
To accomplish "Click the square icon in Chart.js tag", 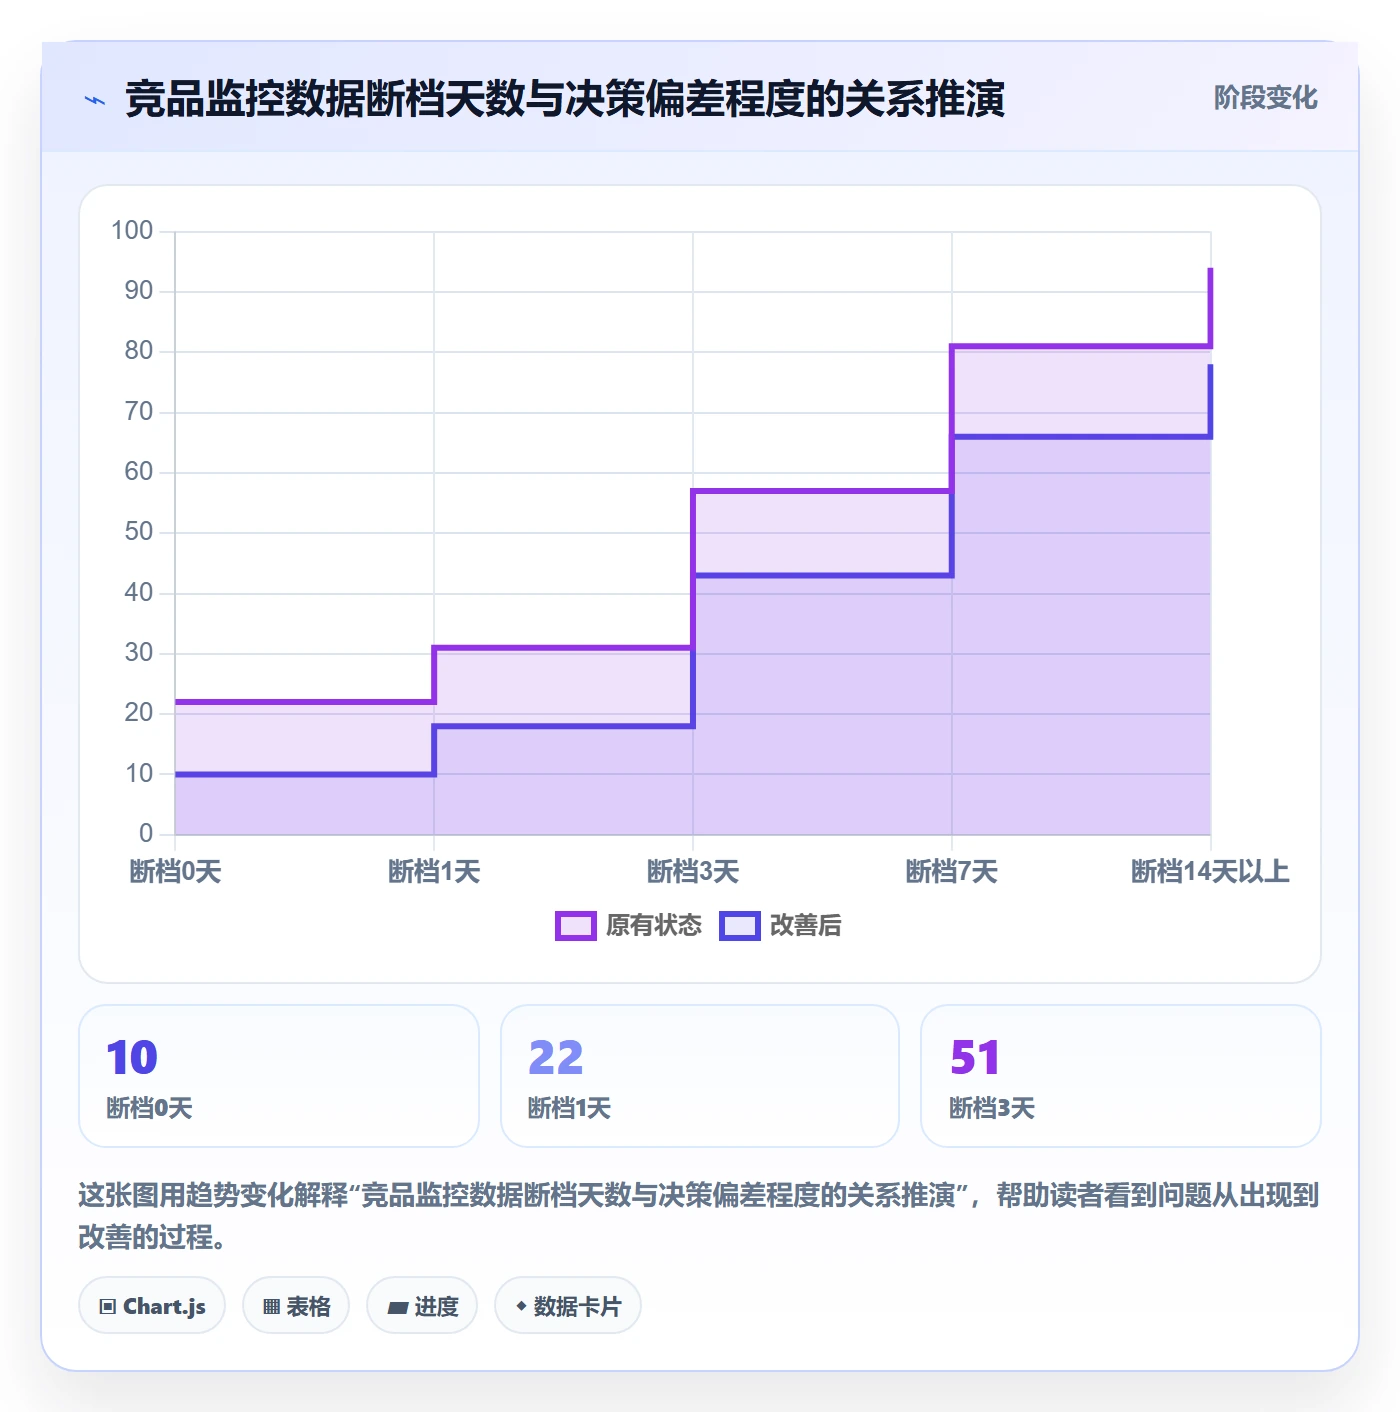I will [x=108, y=1306].
